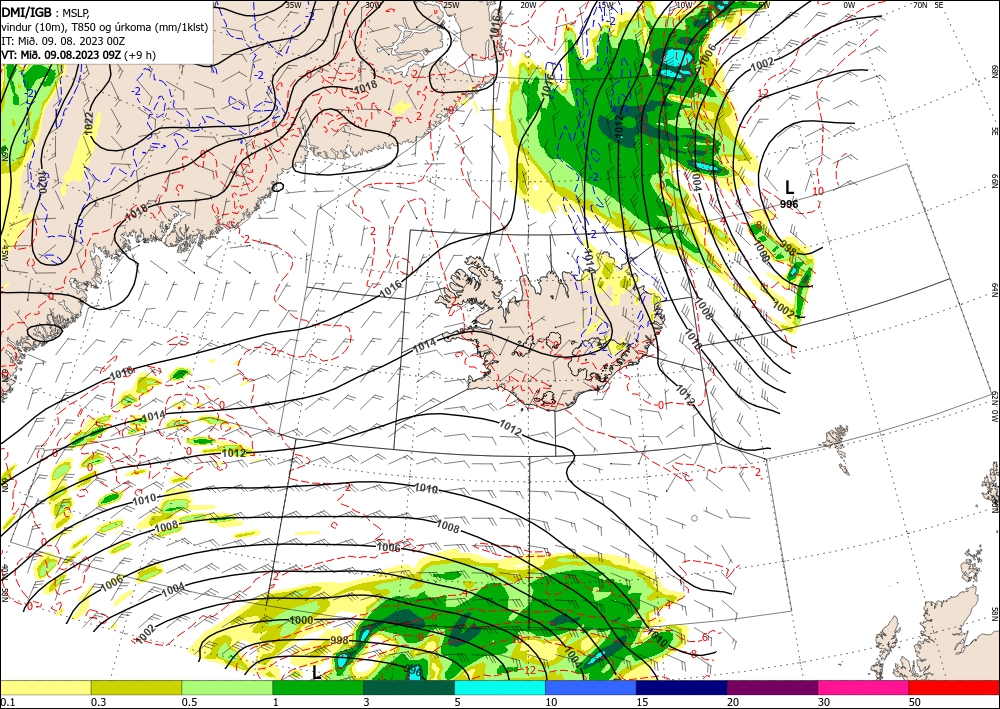Click the '1000' isobar label near bottom rainband
The width and height of the screenshot is (1000, 709).
point(301,620)
